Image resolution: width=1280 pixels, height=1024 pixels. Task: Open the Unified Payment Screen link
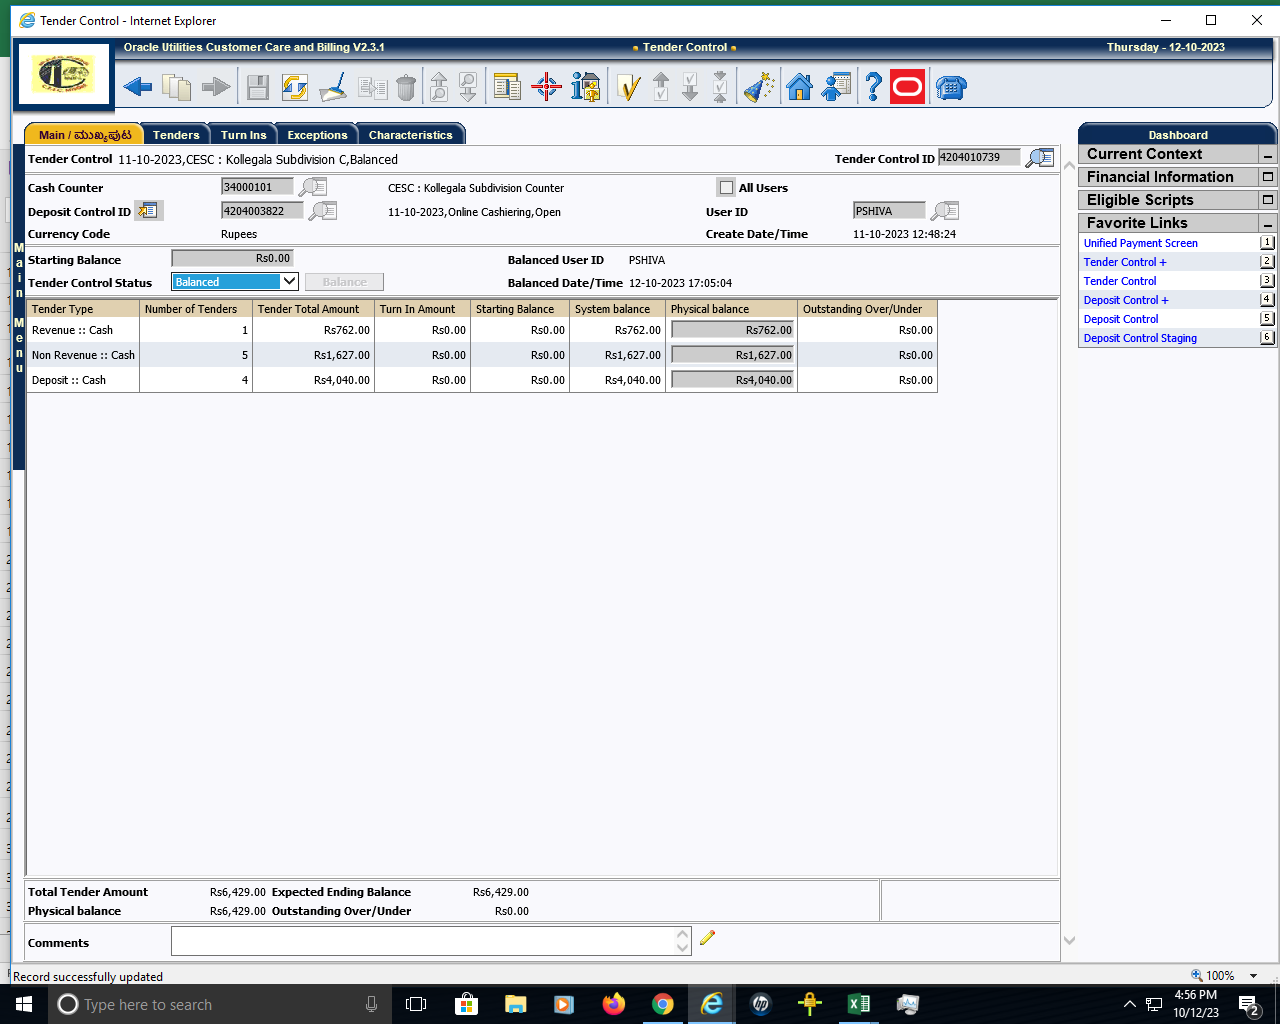(1140, 243)
